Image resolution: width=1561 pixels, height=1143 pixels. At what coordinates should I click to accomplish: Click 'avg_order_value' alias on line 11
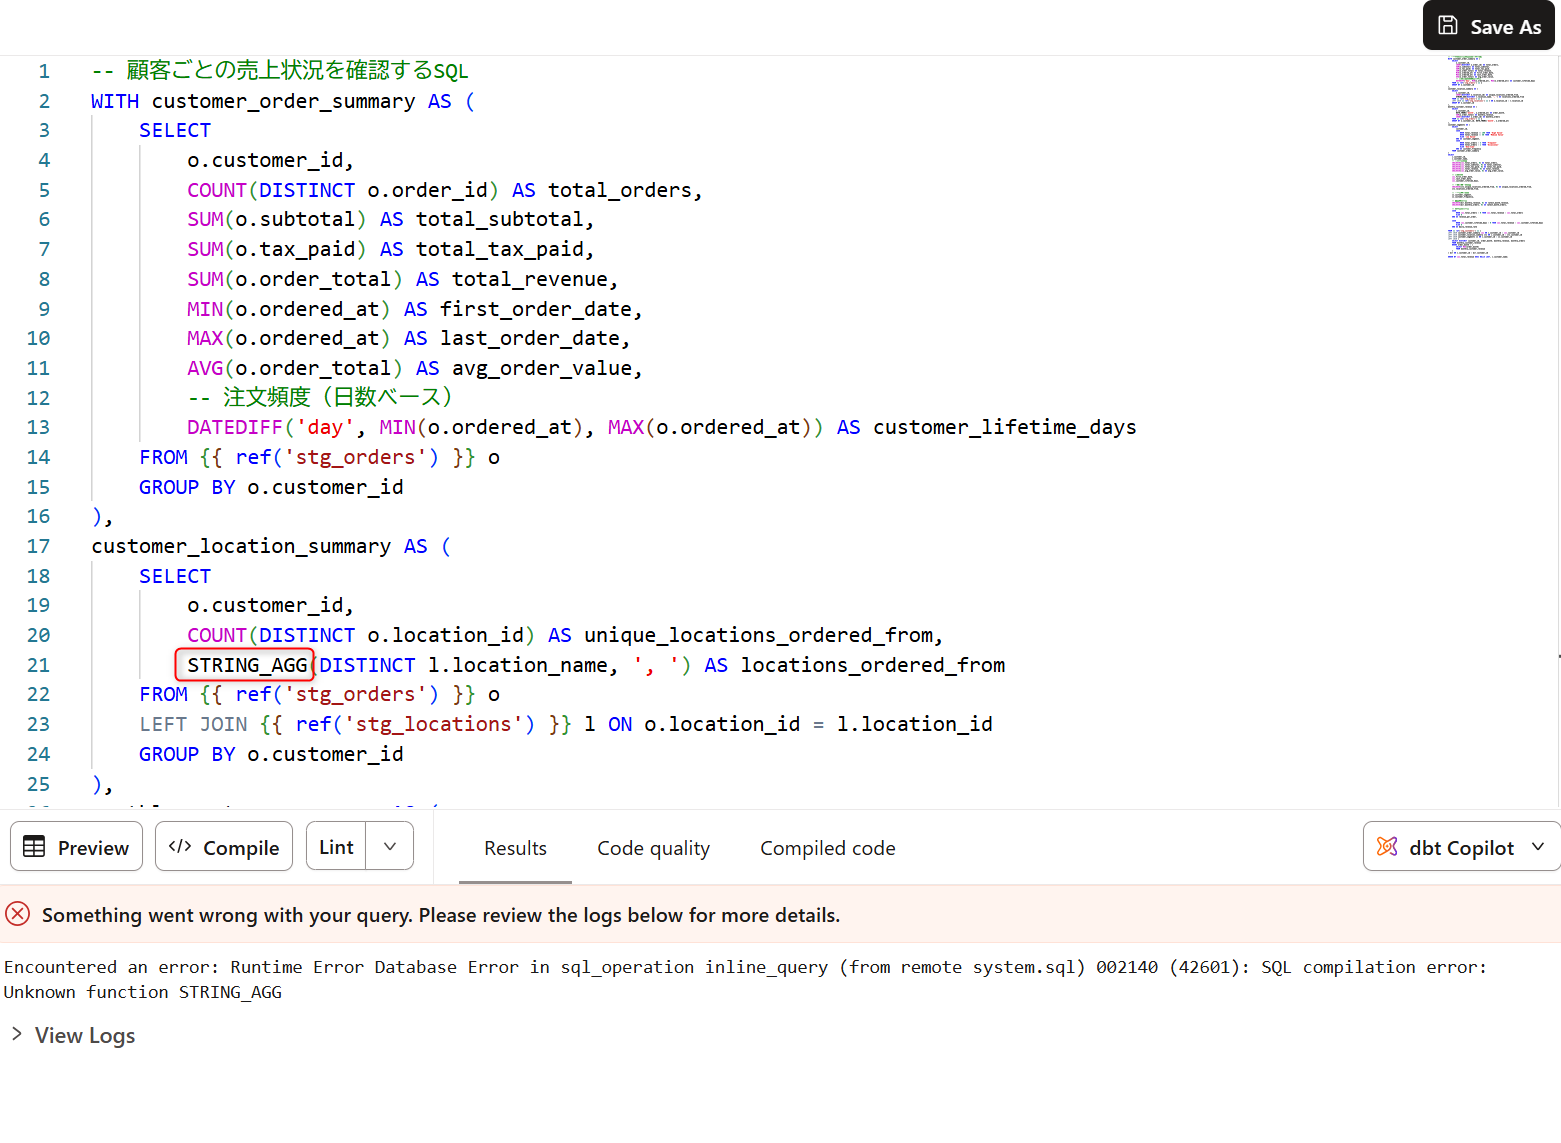[541, 368]
